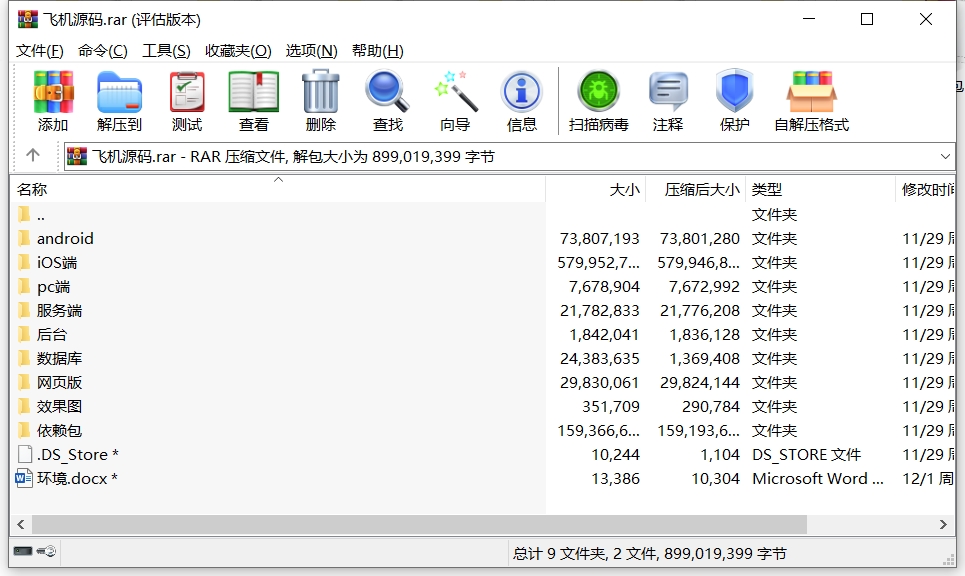Open the 选项(N) menu
The width and height of the screenshot is (965, 576).
coord(311,51)
